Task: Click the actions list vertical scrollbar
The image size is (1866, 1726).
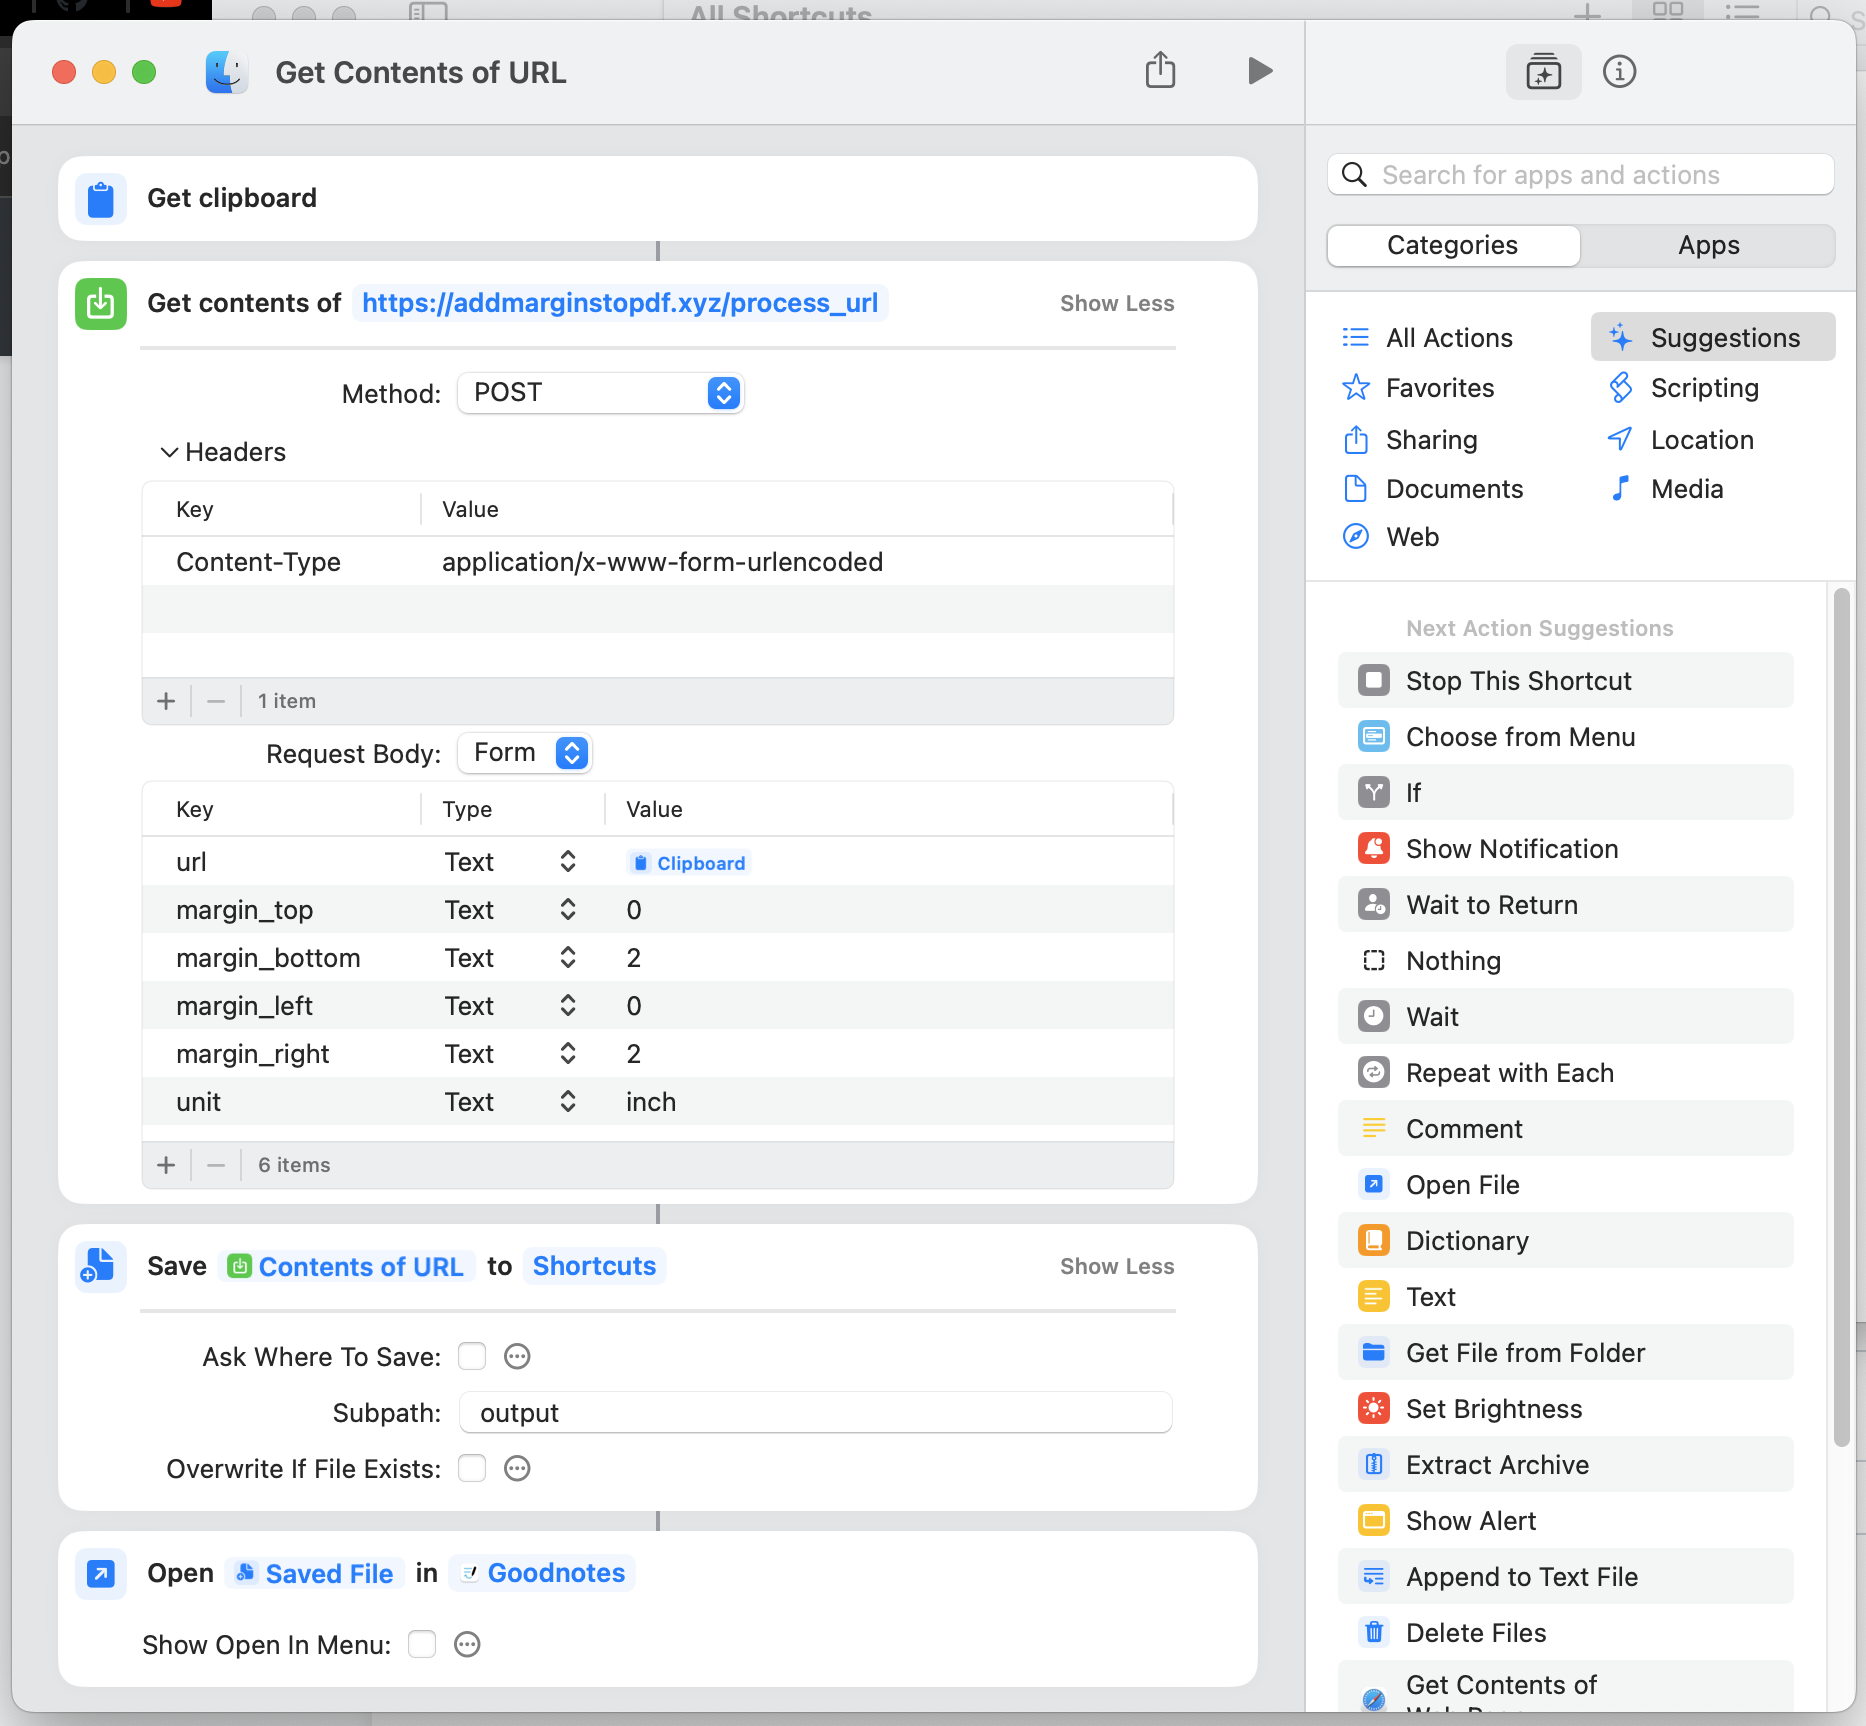Action: 1841,1015
